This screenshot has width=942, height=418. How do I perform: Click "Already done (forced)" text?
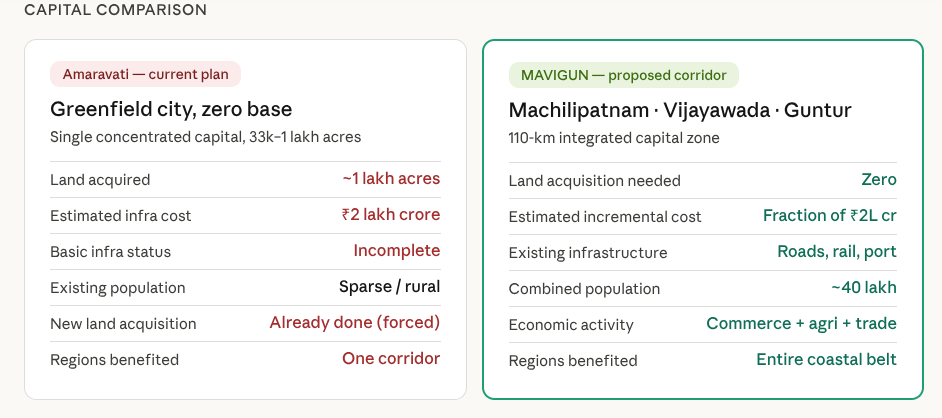pos(355,323)
